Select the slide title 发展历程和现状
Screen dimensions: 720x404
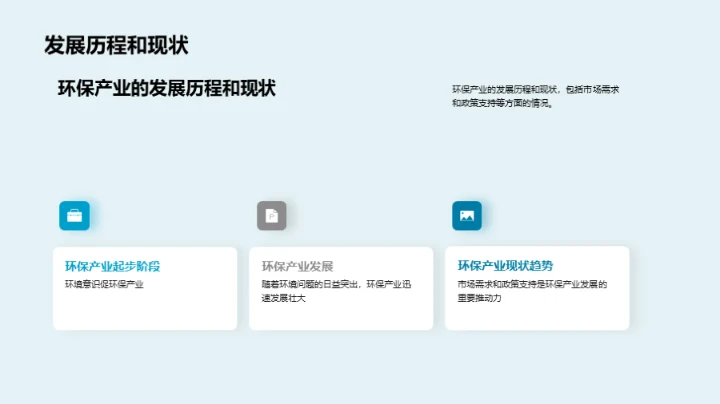click(x=116, y=45)
